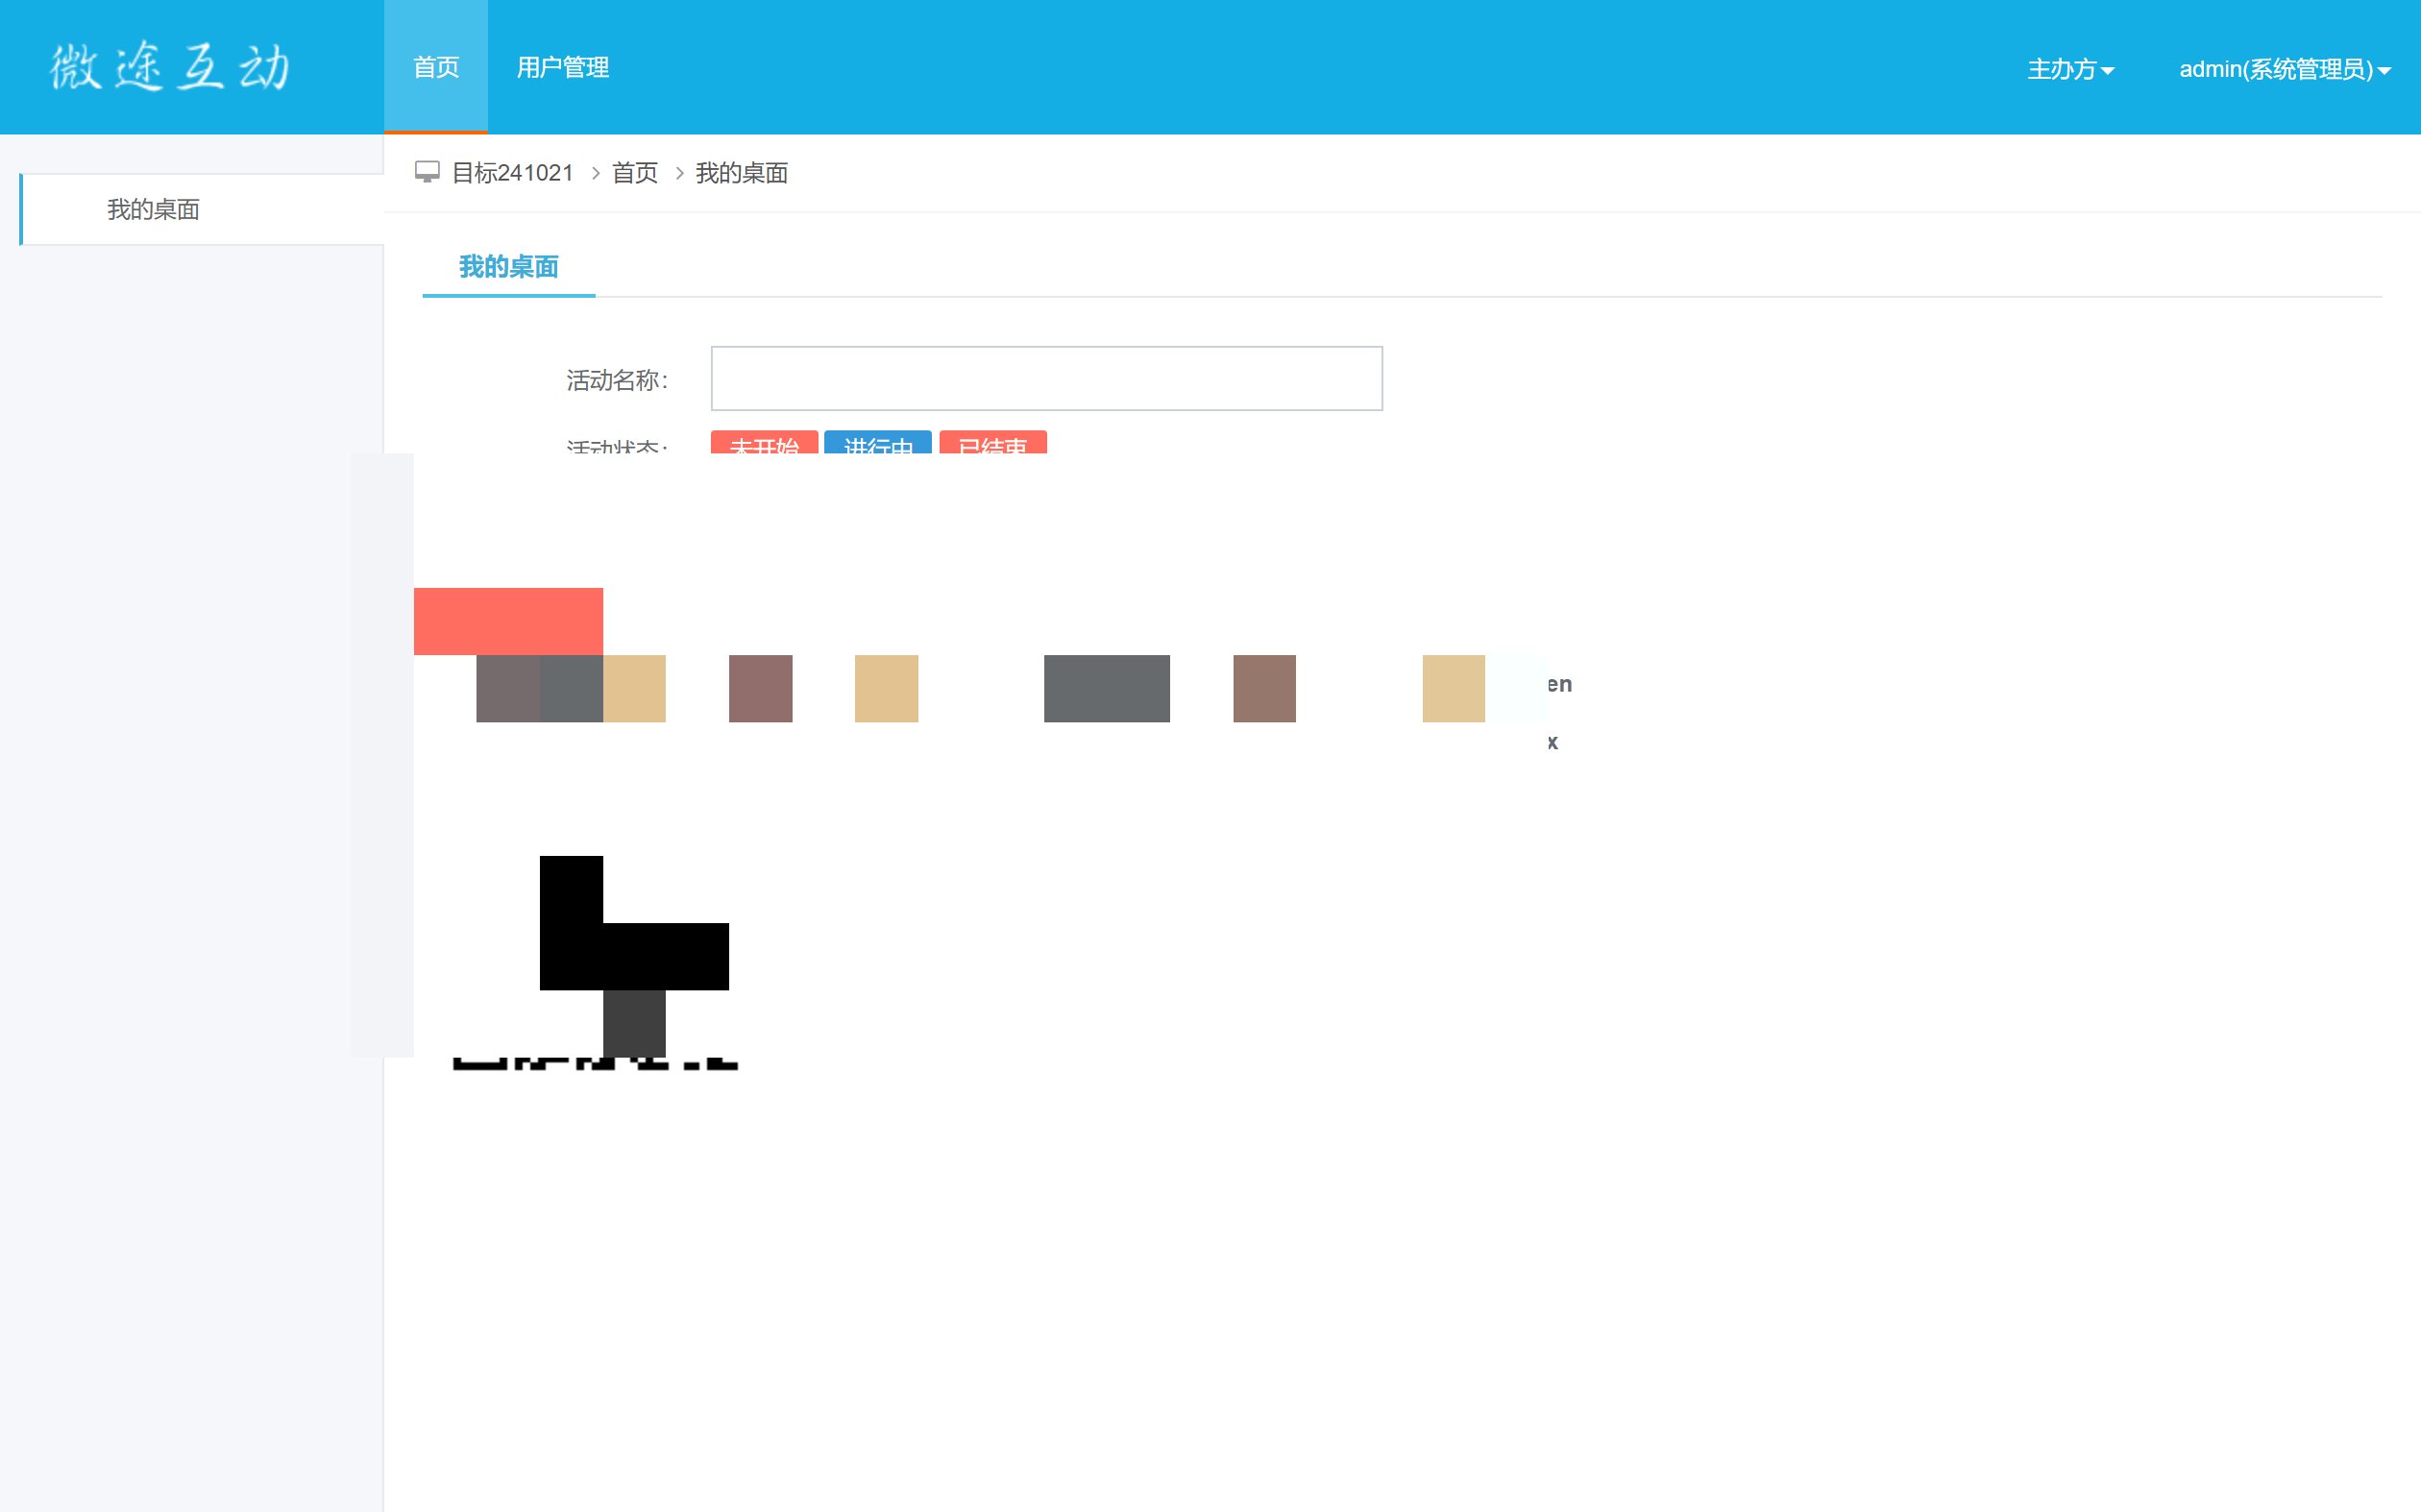2421x1512 pixels.
Task: Open the admin(系统管理员) account menu
Action: 2284,69
